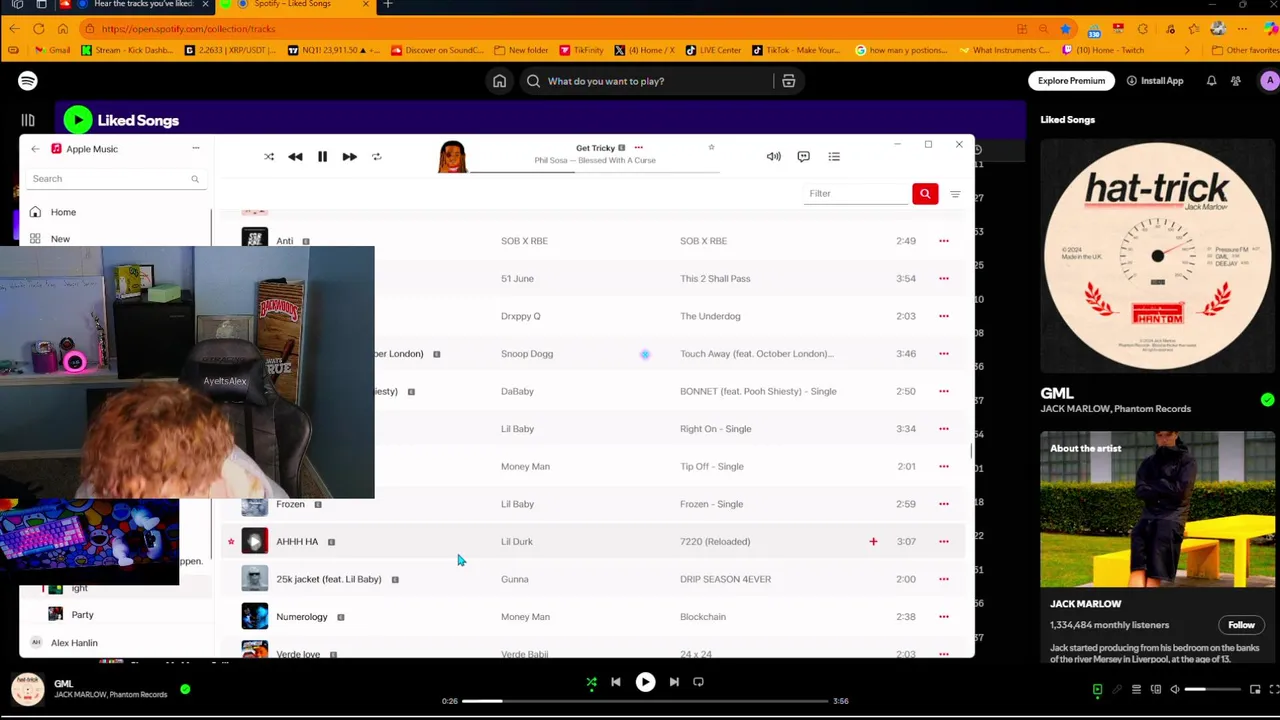Click the hat-trick album cover

coord(1156,257)
